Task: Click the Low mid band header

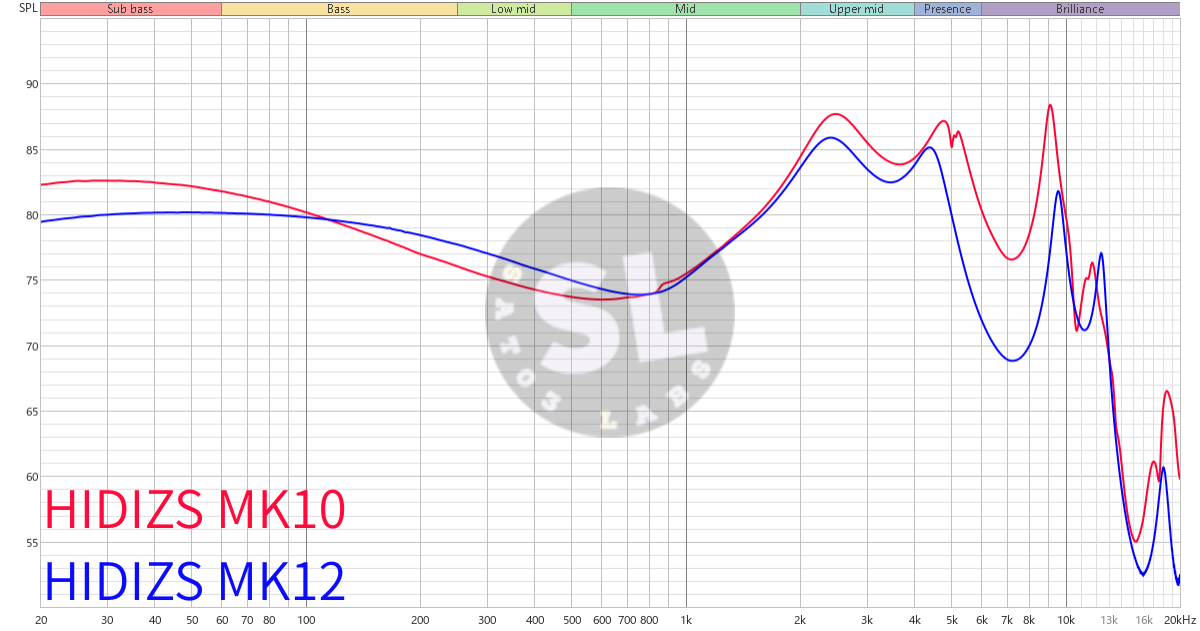Action: tap(514, 9)
